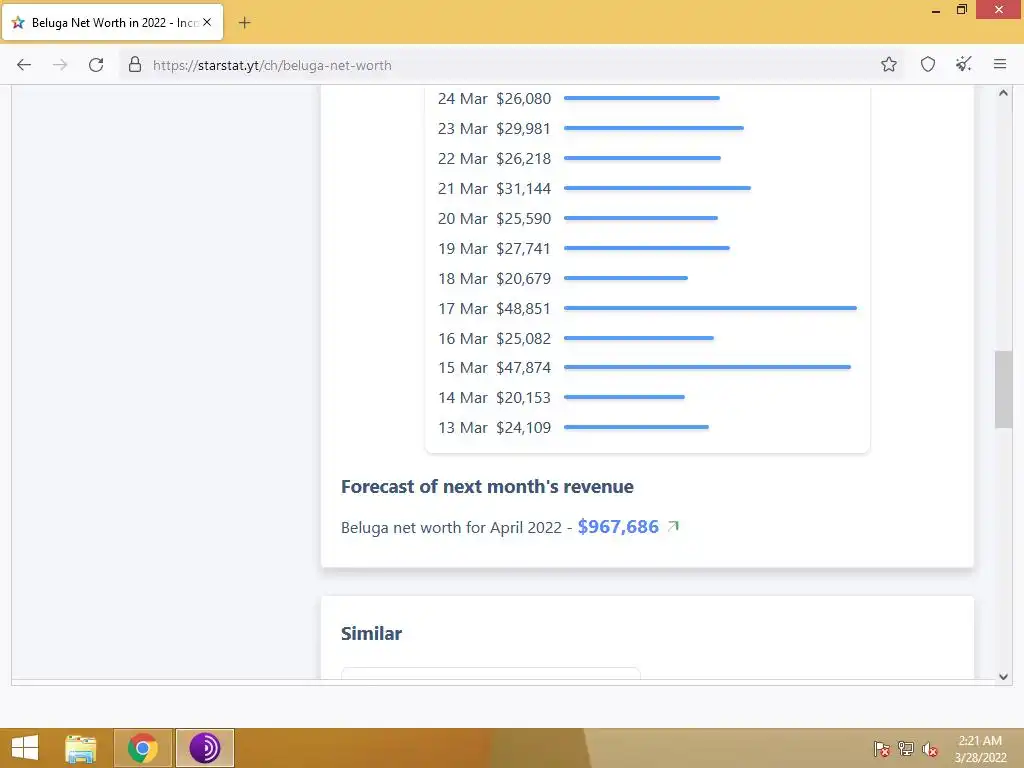This screenshot has width=1024, height=768.
Task: Select the 18 Mar $20,679 row
Action: [x=647, y=279]
